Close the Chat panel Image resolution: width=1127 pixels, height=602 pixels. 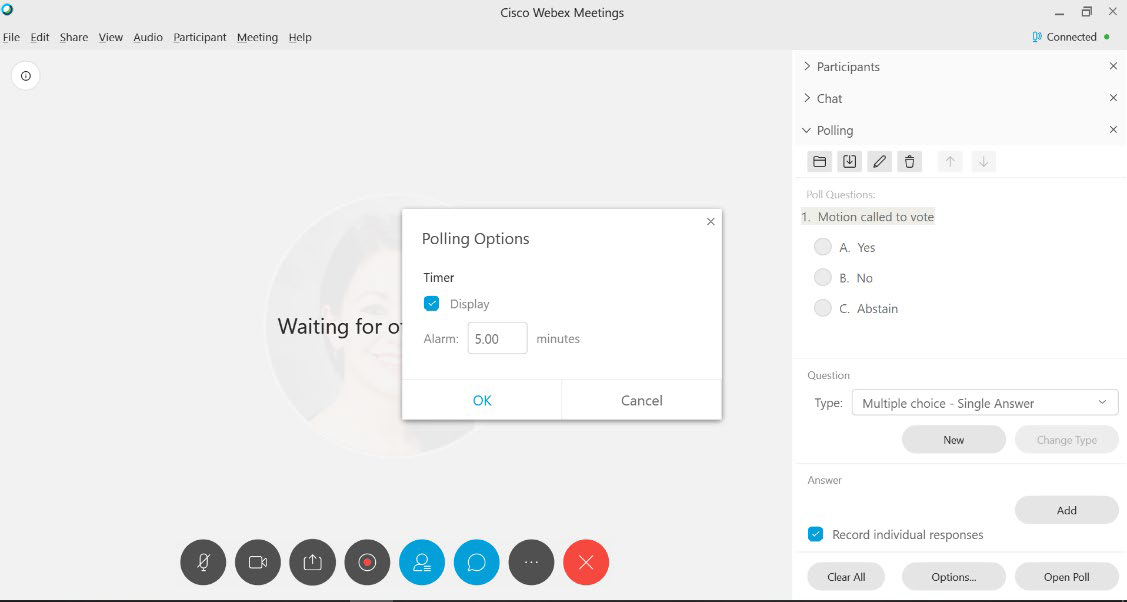click(x=1113, y=98)
